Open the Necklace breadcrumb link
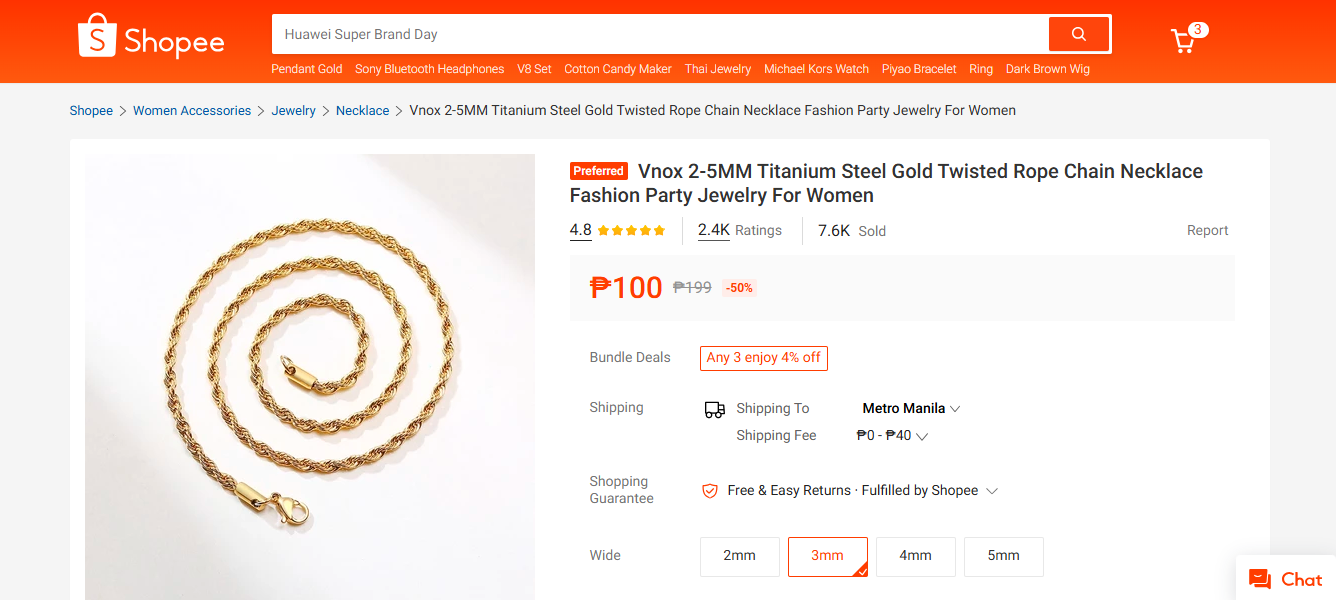Image resolution: width=1336 pixels, height=600 pixels. [362, 110]
